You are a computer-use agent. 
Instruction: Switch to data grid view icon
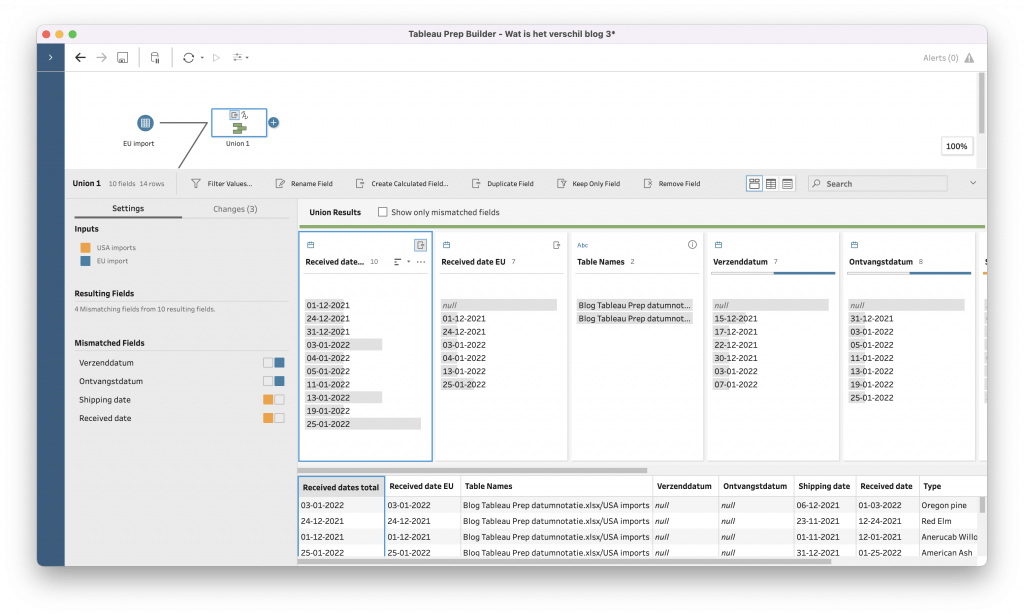coord(771,184)
